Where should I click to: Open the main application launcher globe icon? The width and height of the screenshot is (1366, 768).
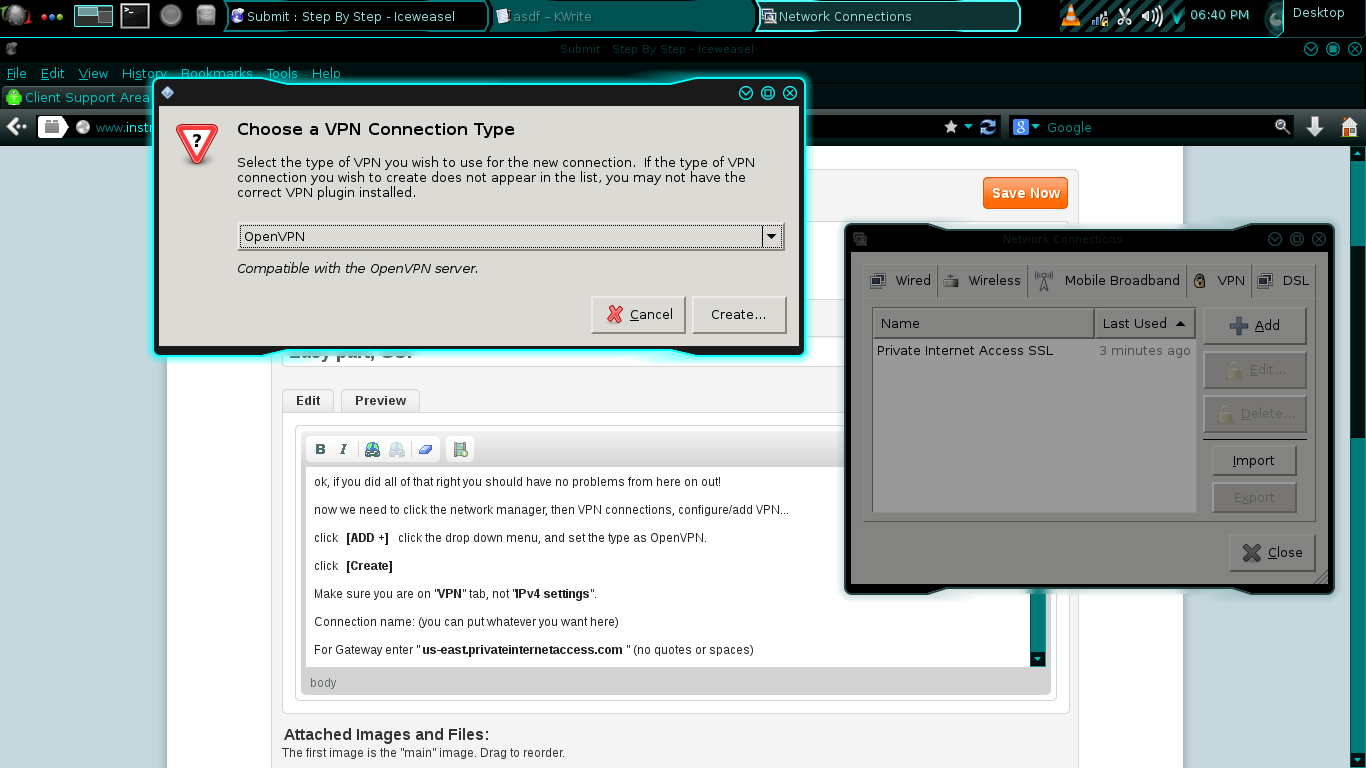click(x=15, y=15)
